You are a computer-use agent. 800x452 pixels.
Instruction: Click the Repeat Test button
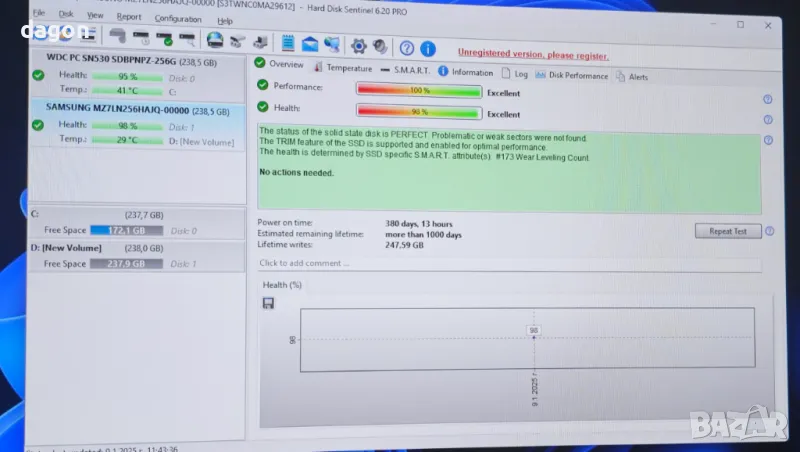point(727,231)
